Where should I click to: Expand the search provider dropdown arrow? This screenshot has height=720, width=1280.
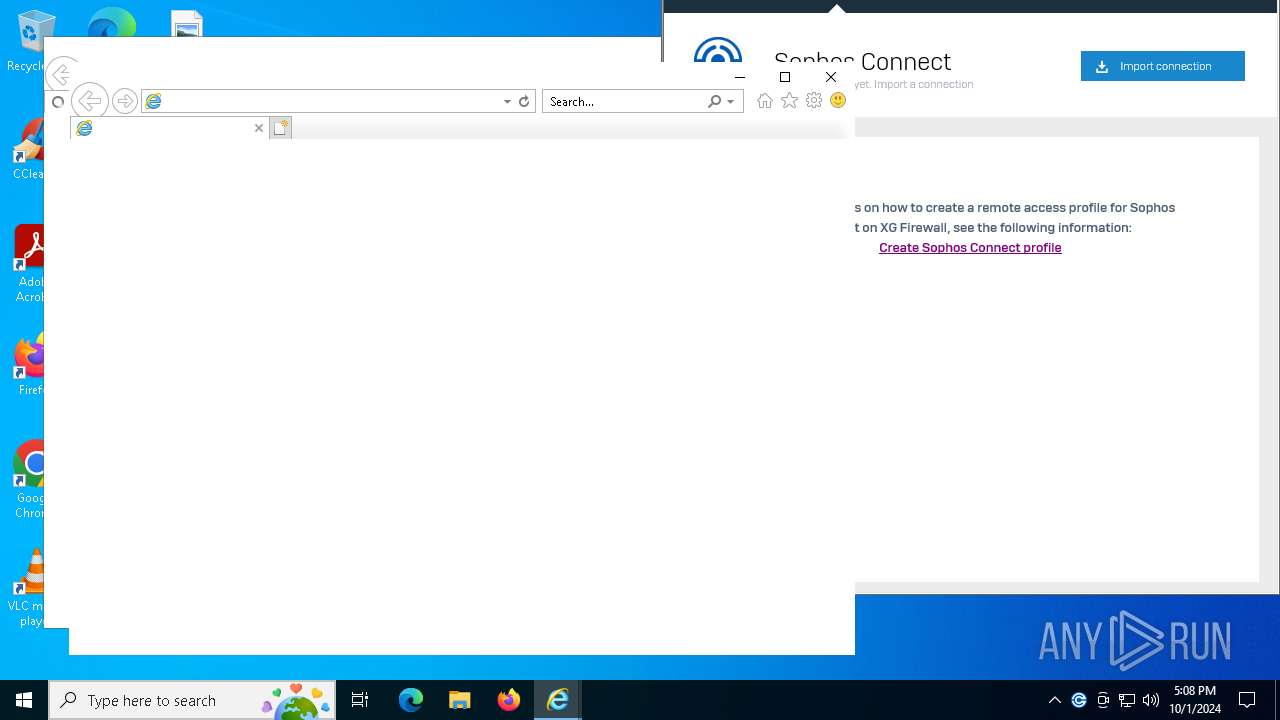[731, 101]
